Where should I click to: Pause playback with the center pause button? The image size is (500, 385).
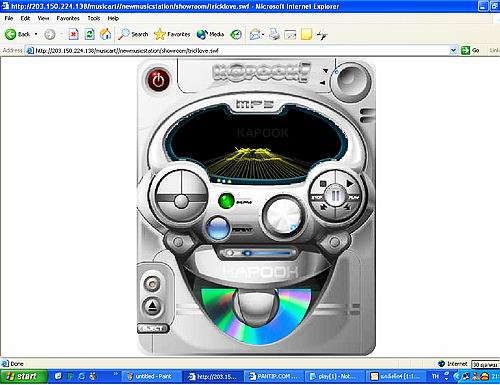tap(335, 196)
